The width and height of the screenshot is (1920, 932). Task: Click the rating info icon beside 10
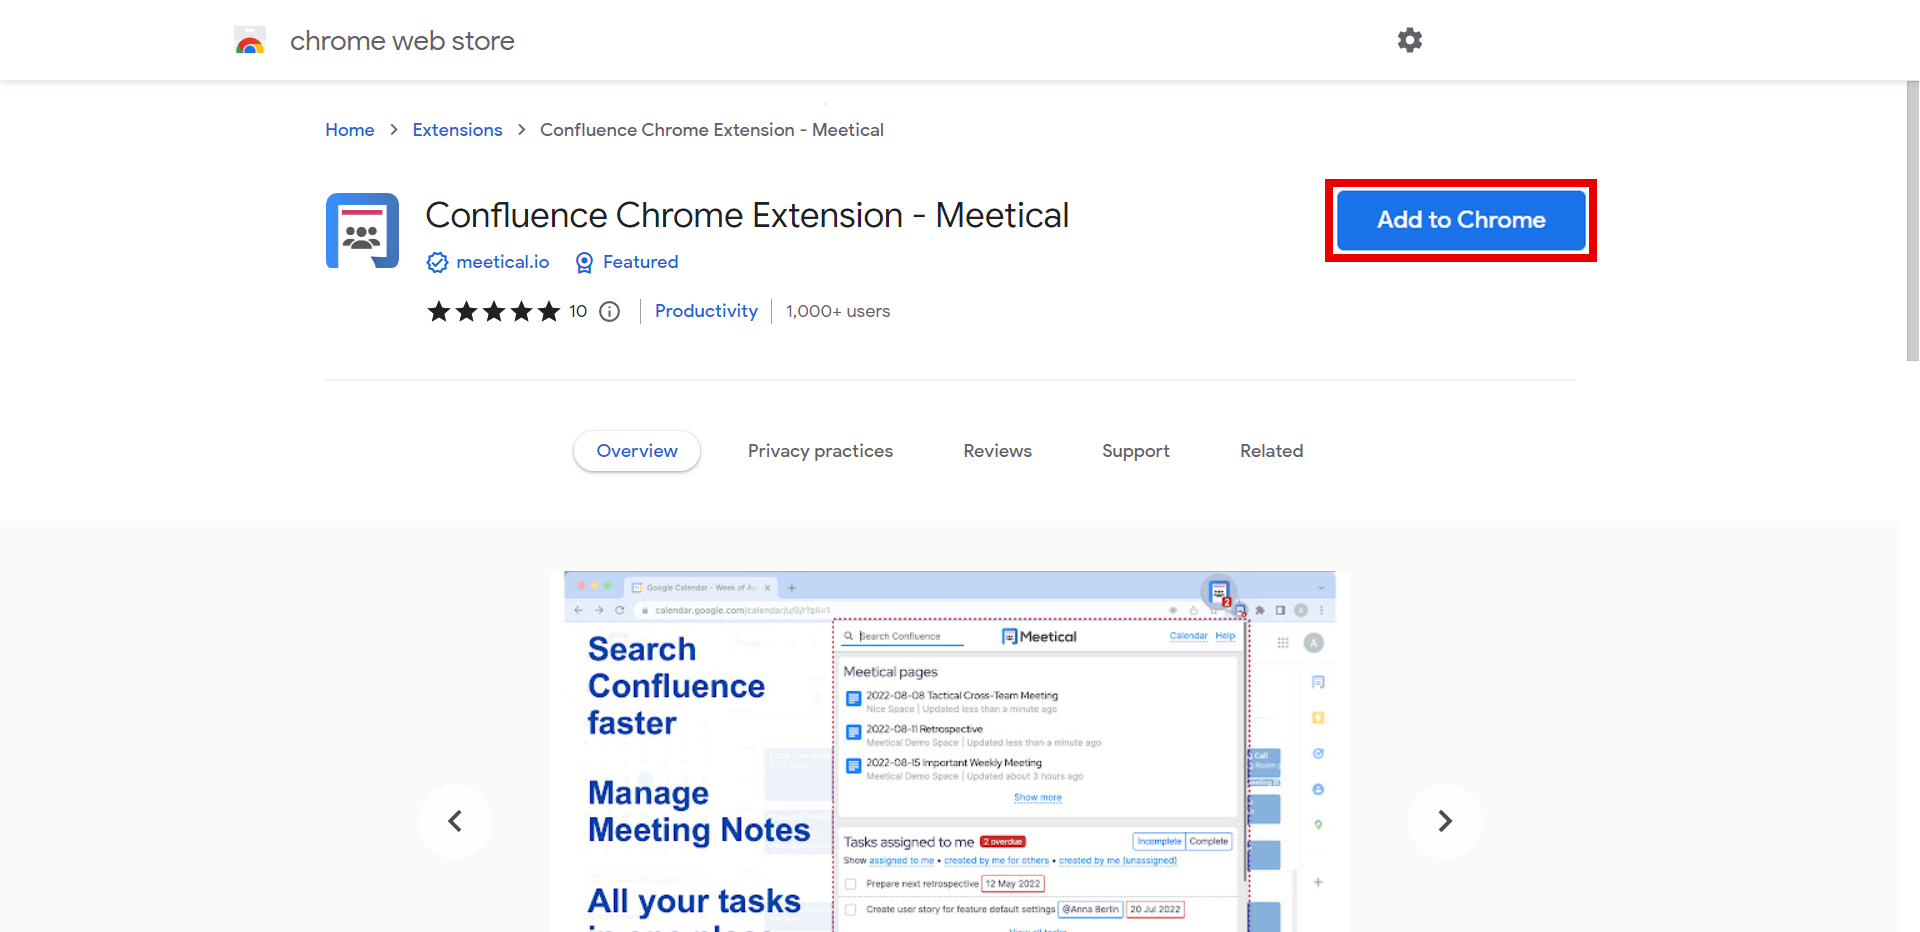coord(610,312)
